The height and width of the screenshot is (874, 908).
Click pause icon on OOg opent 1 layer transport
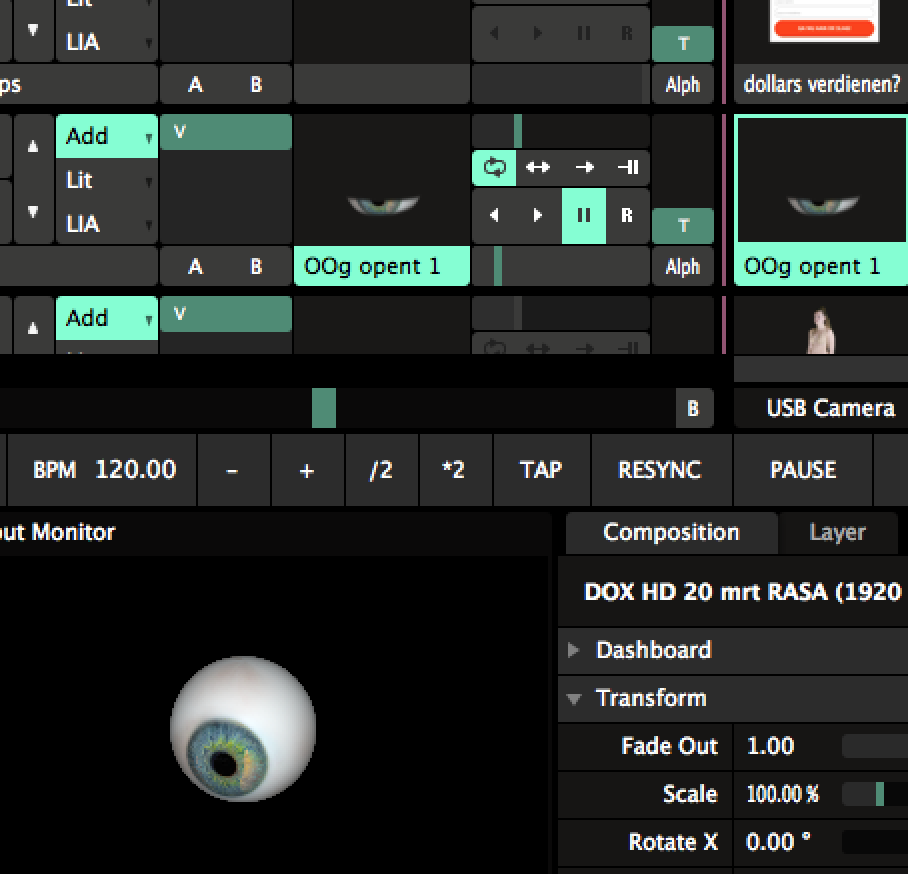[x=583, y=215]
